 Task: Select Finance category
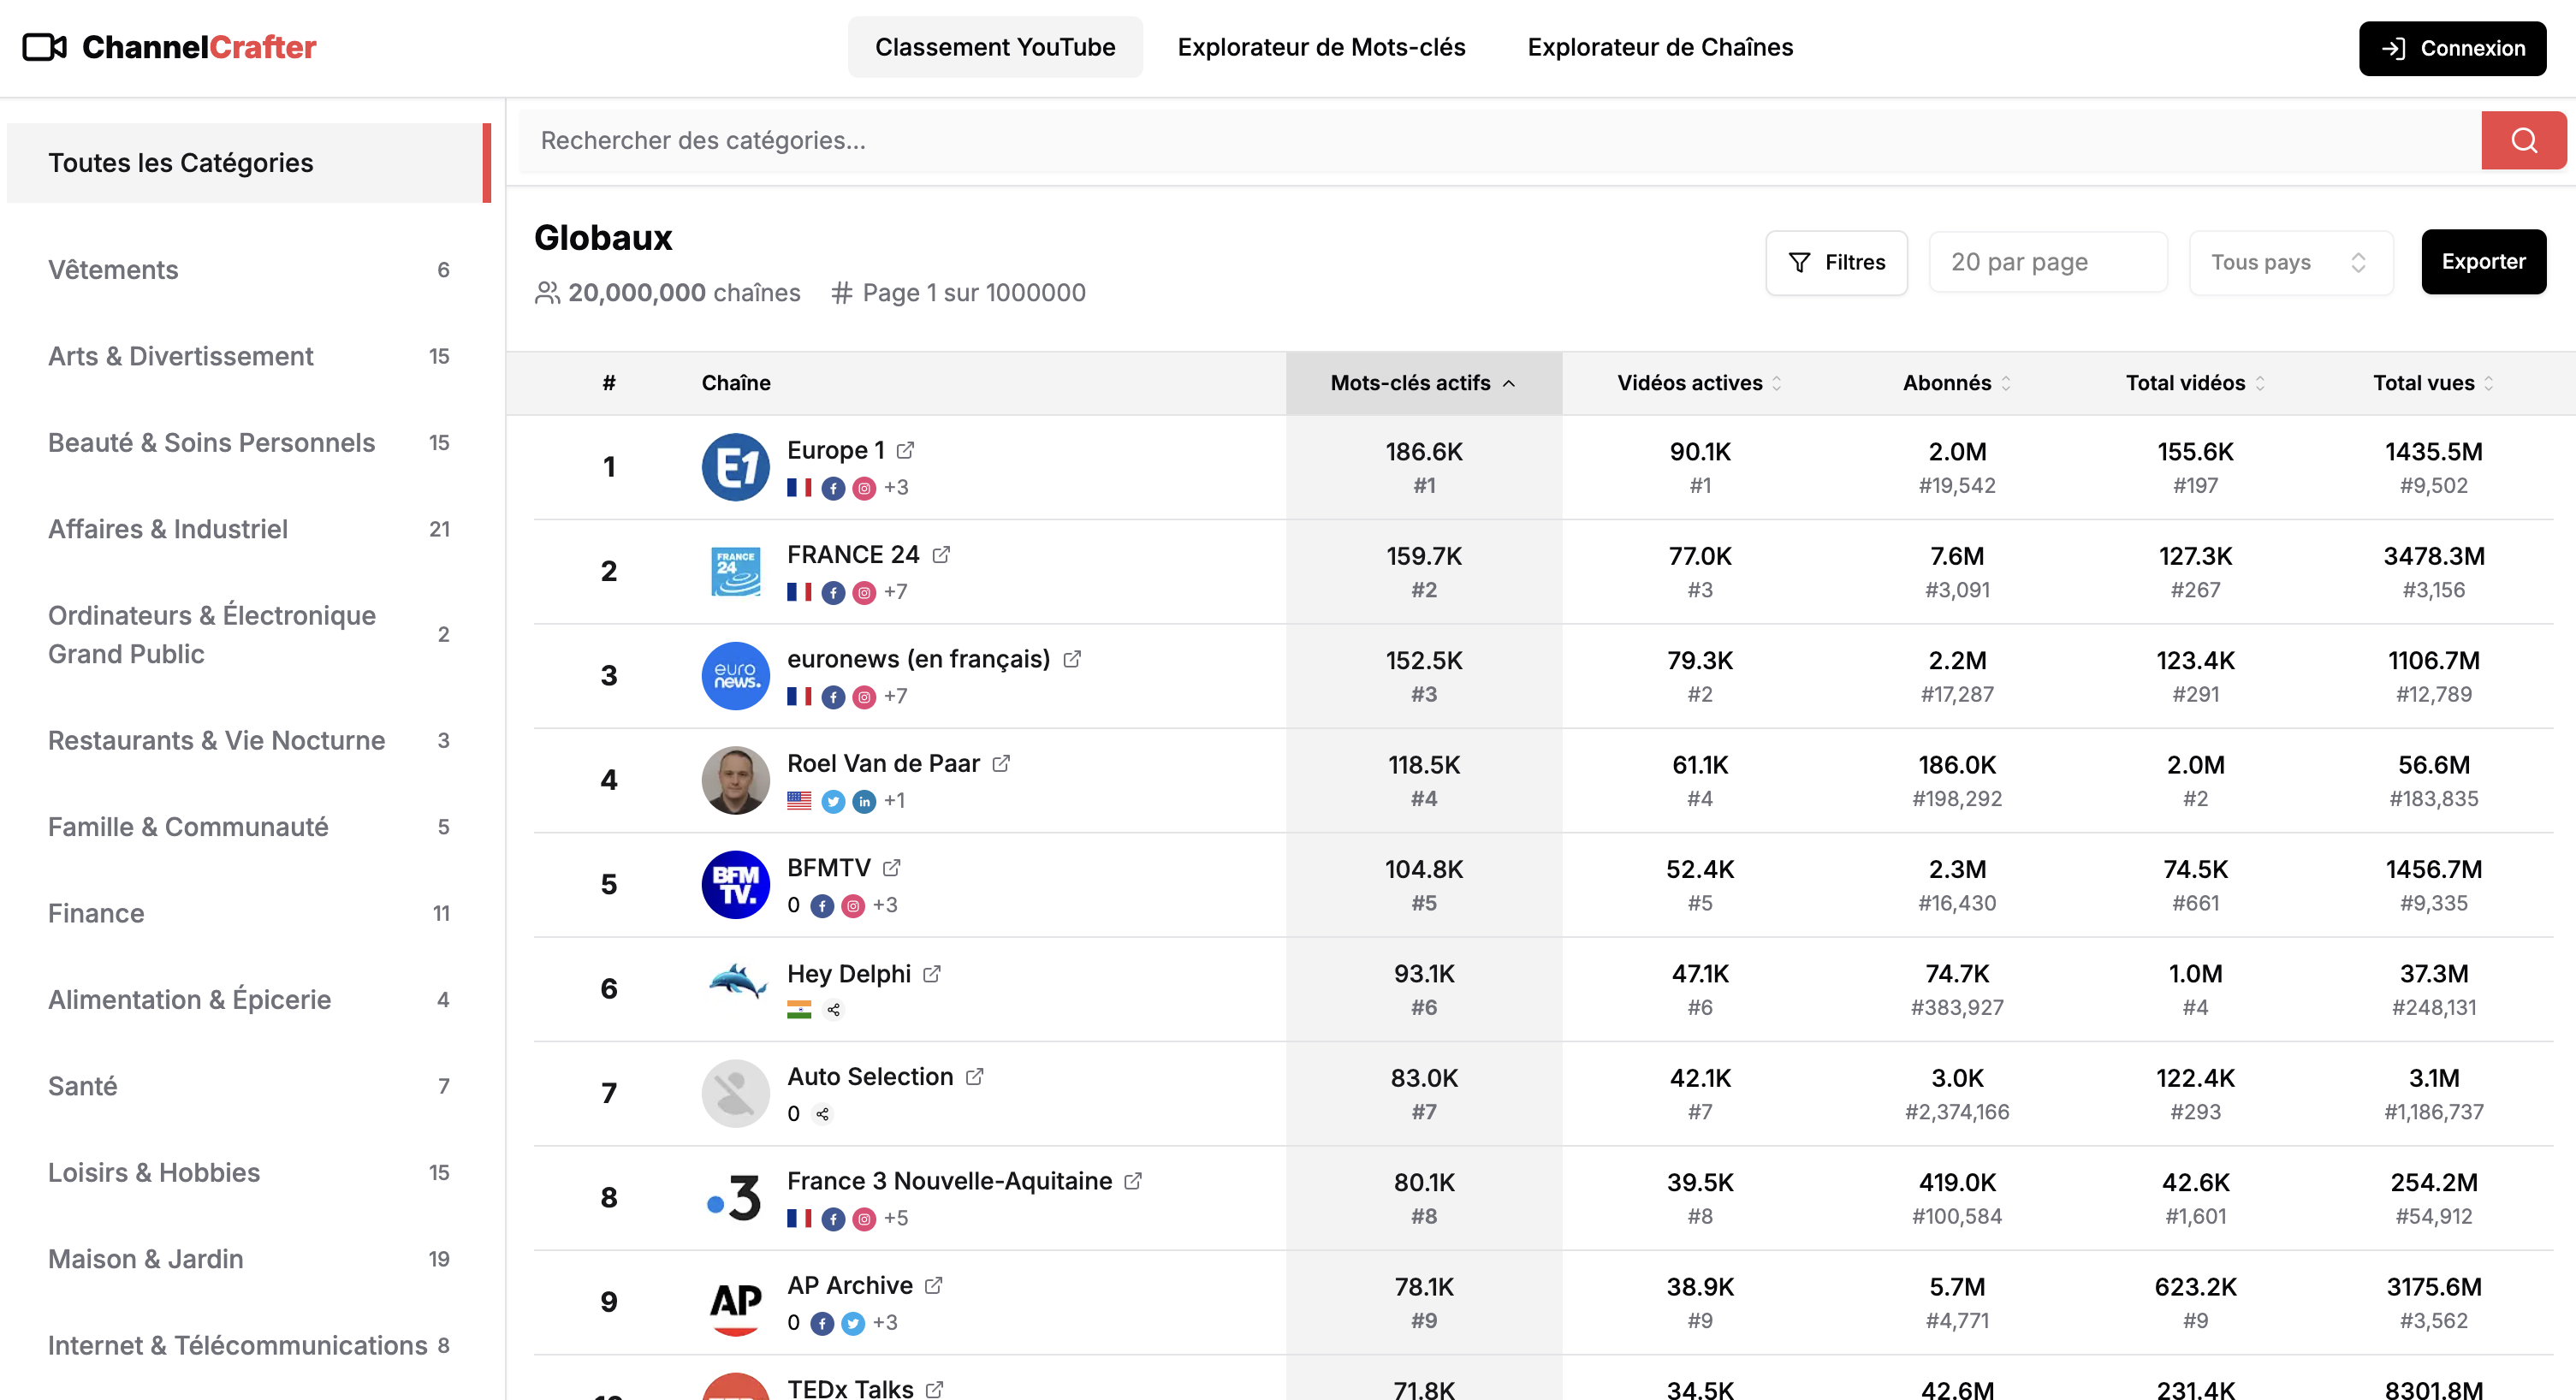tap(248, 913)
